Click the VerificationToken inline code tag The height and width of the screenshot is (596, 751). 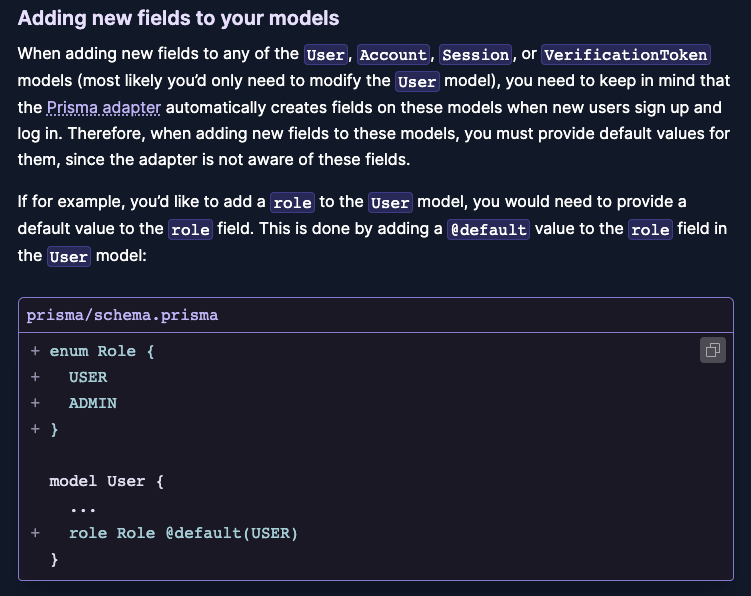625,56
